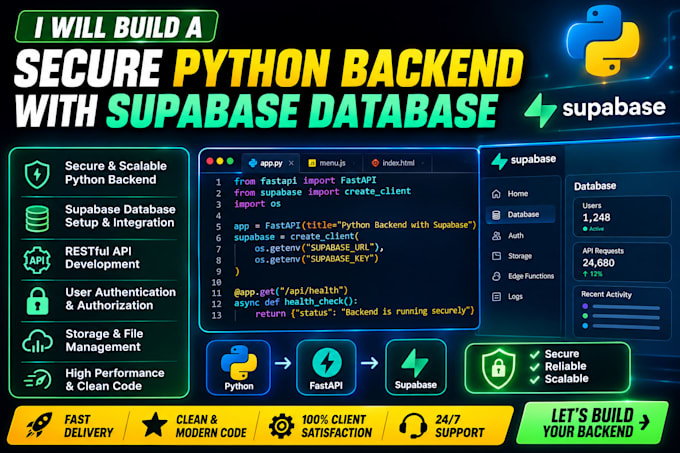Click the I Will Build A banner

tap(117, 27)
